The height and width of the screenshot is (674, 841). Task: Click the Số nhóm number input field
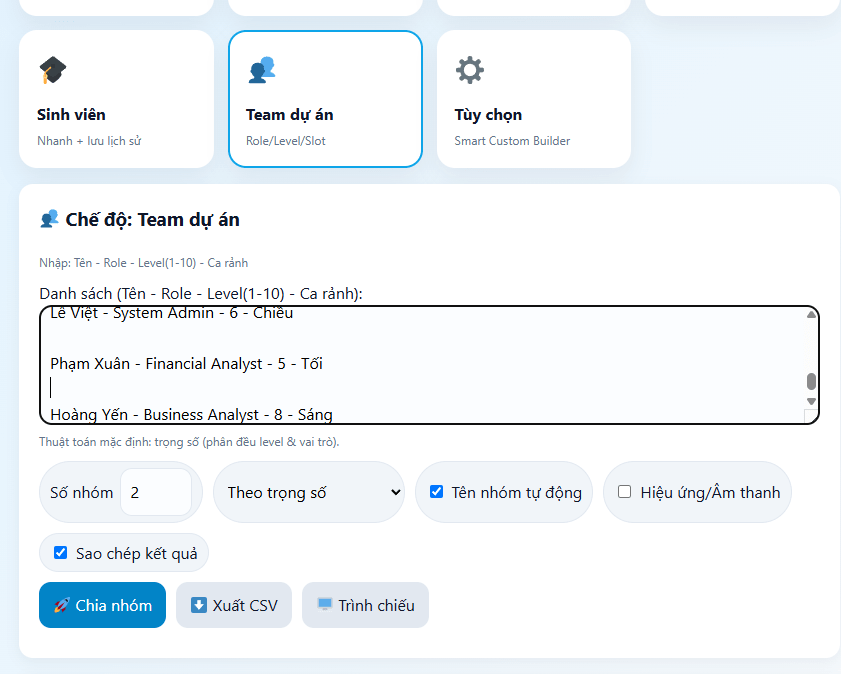155,492
